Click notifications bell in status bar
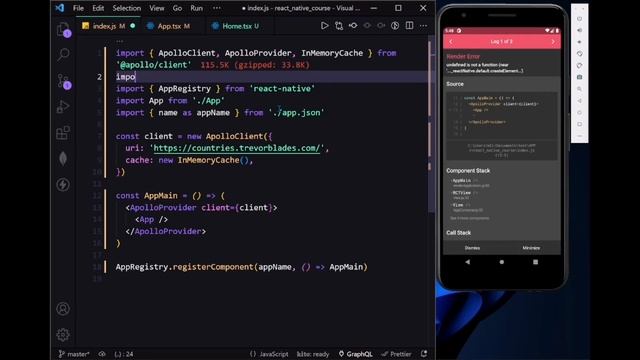 (x=424, y=354)
